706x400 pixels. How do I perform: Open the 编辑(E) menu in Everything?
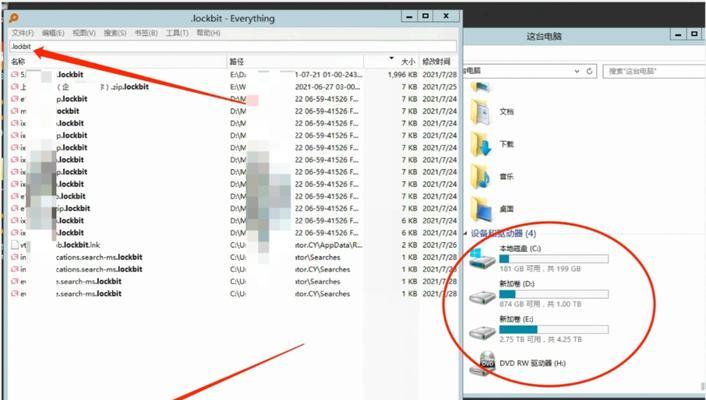click(x=53, y=33)
